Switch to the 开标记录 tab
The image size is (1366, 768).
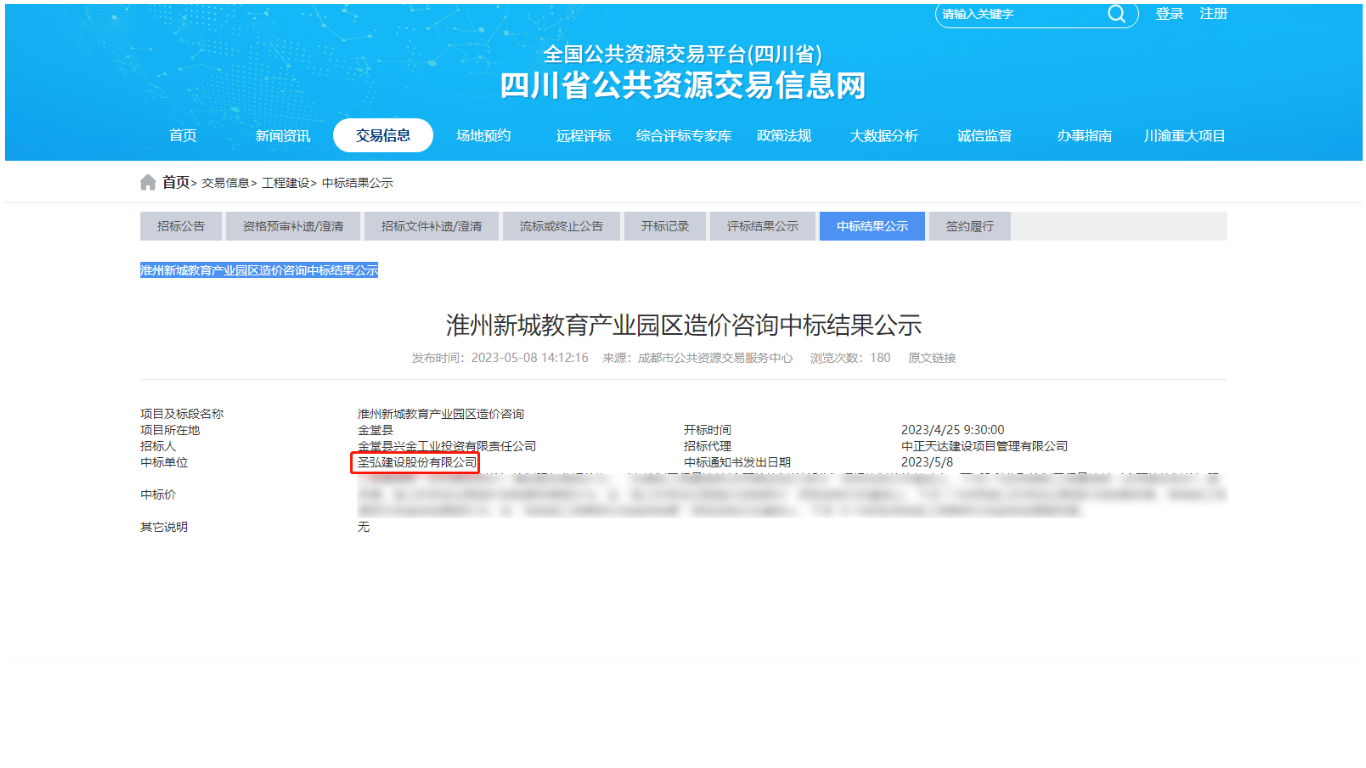[x=665, y=226]
